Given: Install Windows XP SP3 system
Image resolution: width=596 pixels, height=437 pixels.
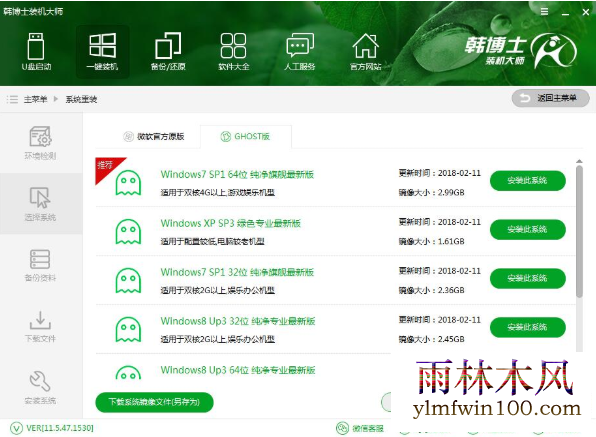Looking at the screenshot, I should click(528, 230).
